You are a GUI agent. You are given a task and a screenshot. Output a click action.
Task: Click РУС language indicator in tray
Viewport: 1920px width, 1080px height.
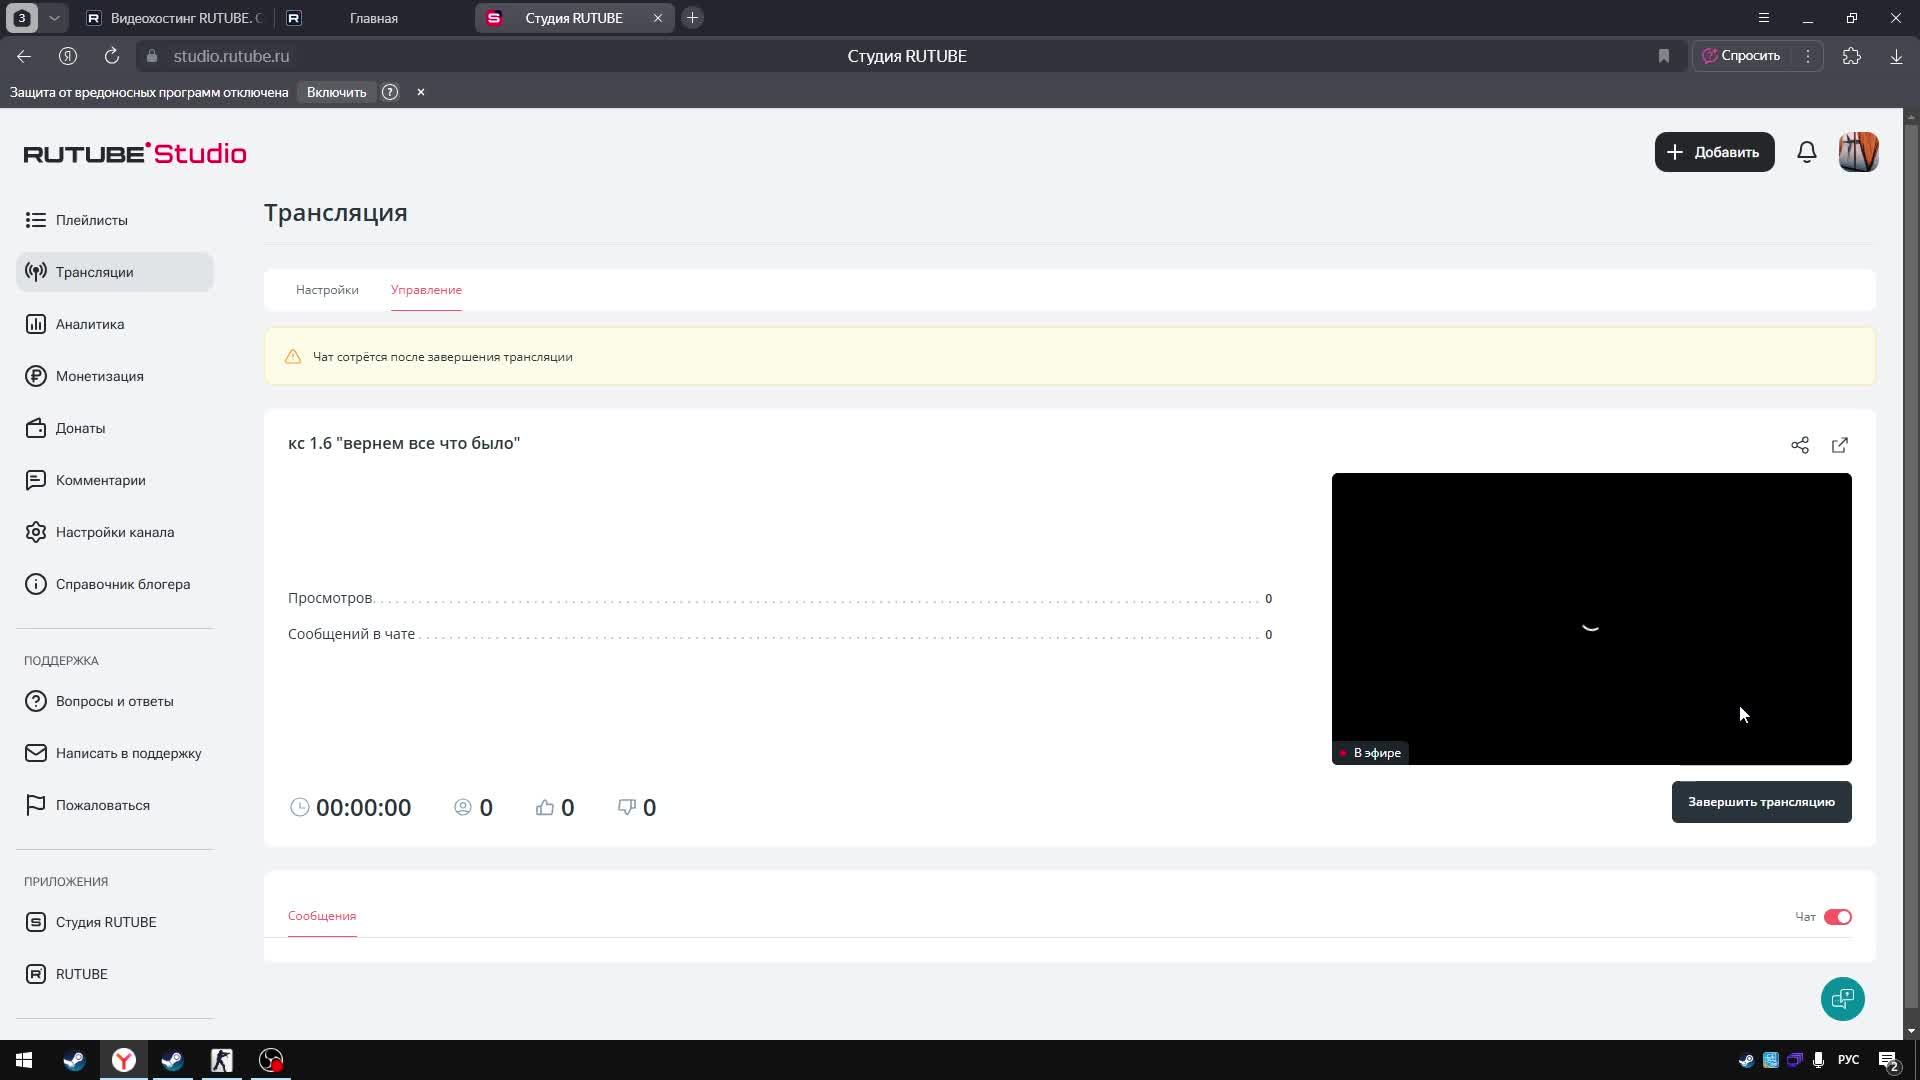pyautogui.click(x=1849, y=1060)
